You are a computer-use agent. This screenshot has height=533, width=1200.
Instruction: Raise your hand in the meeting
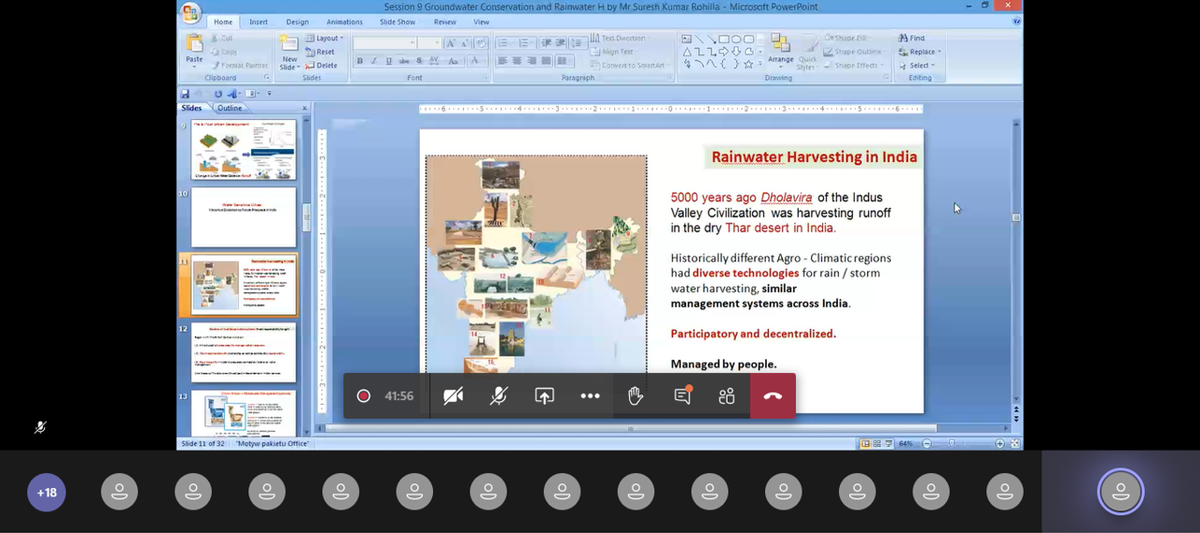coord(635,396)
